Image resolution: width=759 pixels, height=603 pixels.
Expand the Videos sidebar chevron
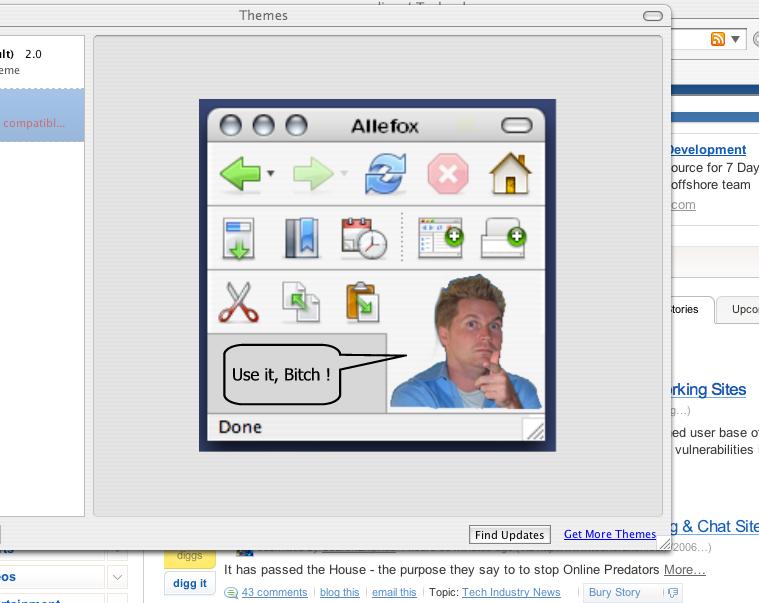tap(117, 577)
